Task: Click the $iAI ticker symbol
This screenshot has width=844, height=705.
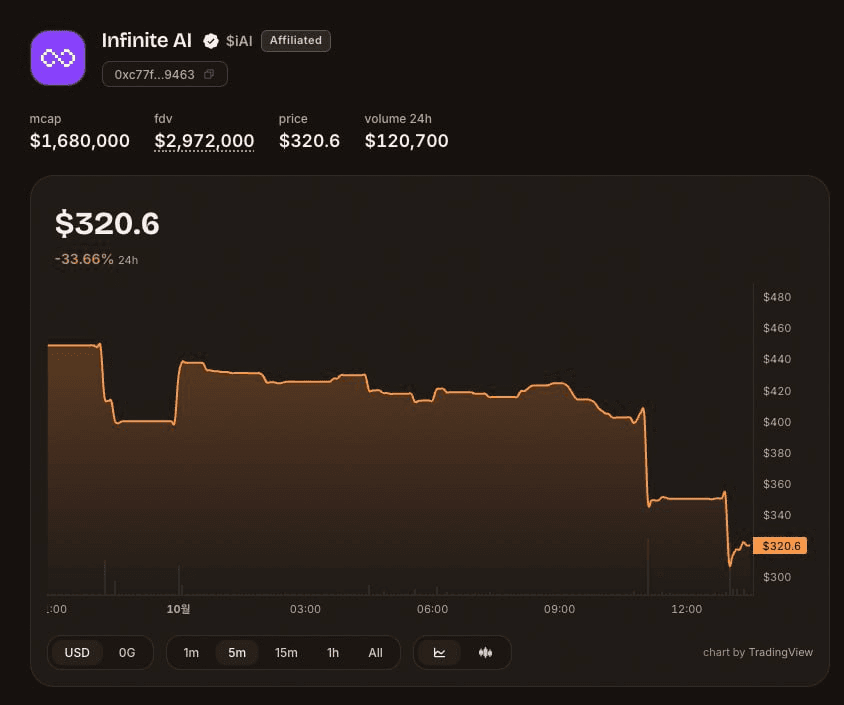Action: coord(239,41)
